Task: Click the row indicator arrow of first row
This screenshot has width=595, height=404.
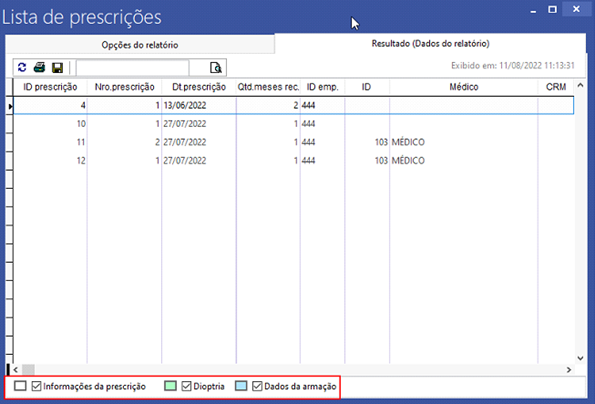Action: tap(10, 106)
